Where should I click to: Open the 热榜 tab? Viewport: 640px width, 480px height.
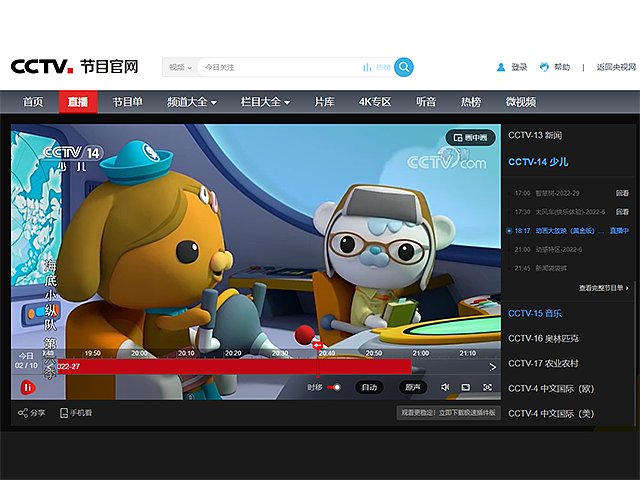471,102
